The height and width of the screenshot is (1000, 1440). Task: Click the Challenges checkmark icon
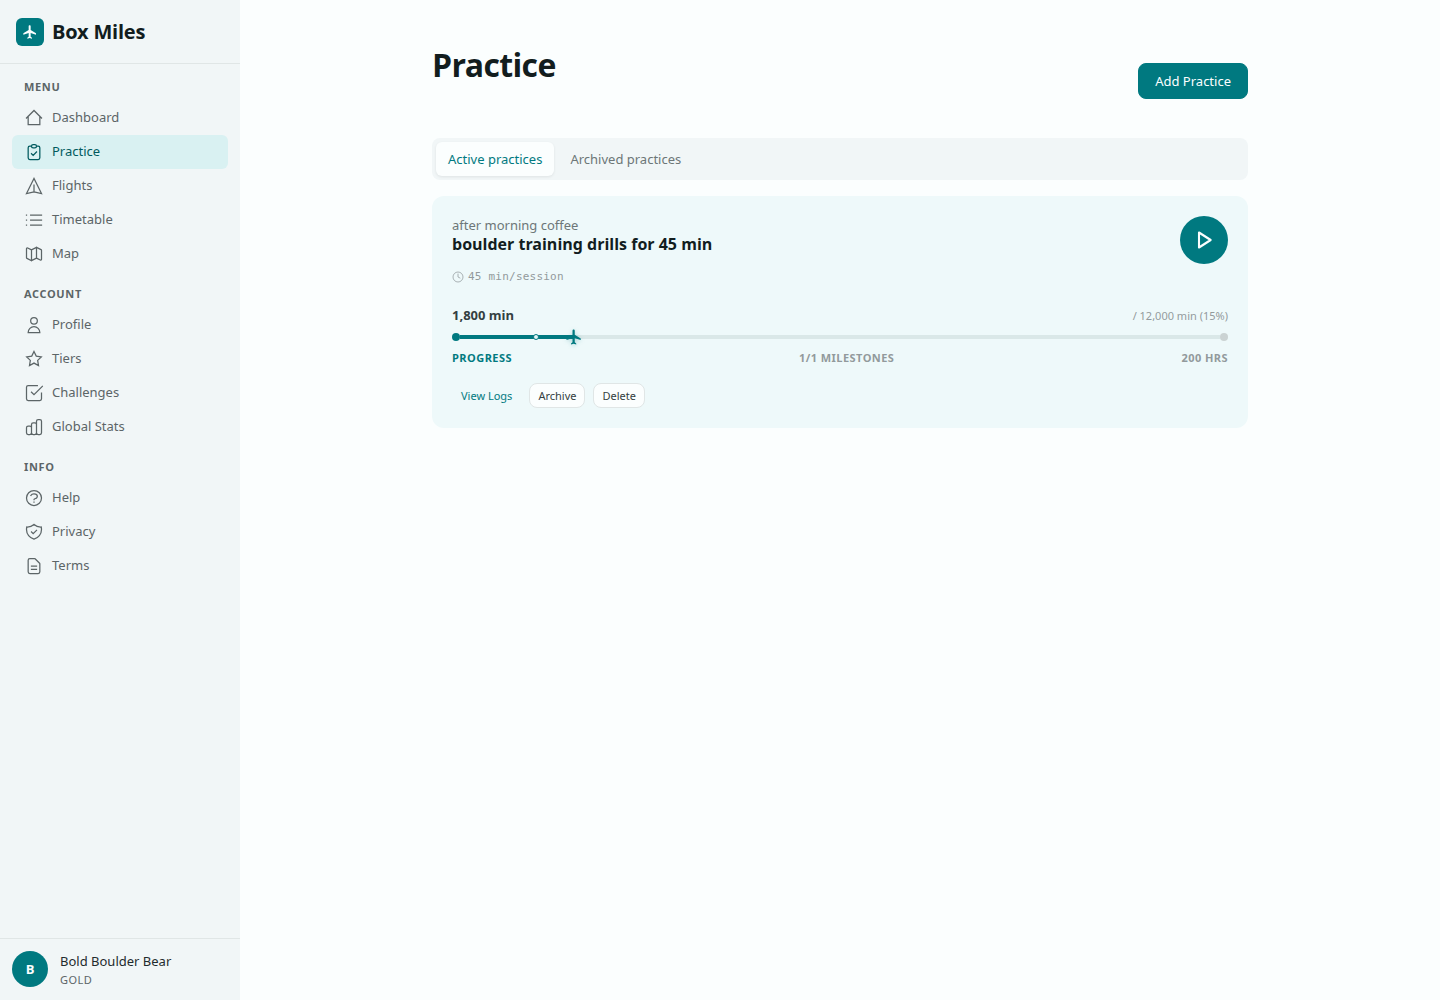(x=34, y=393)
